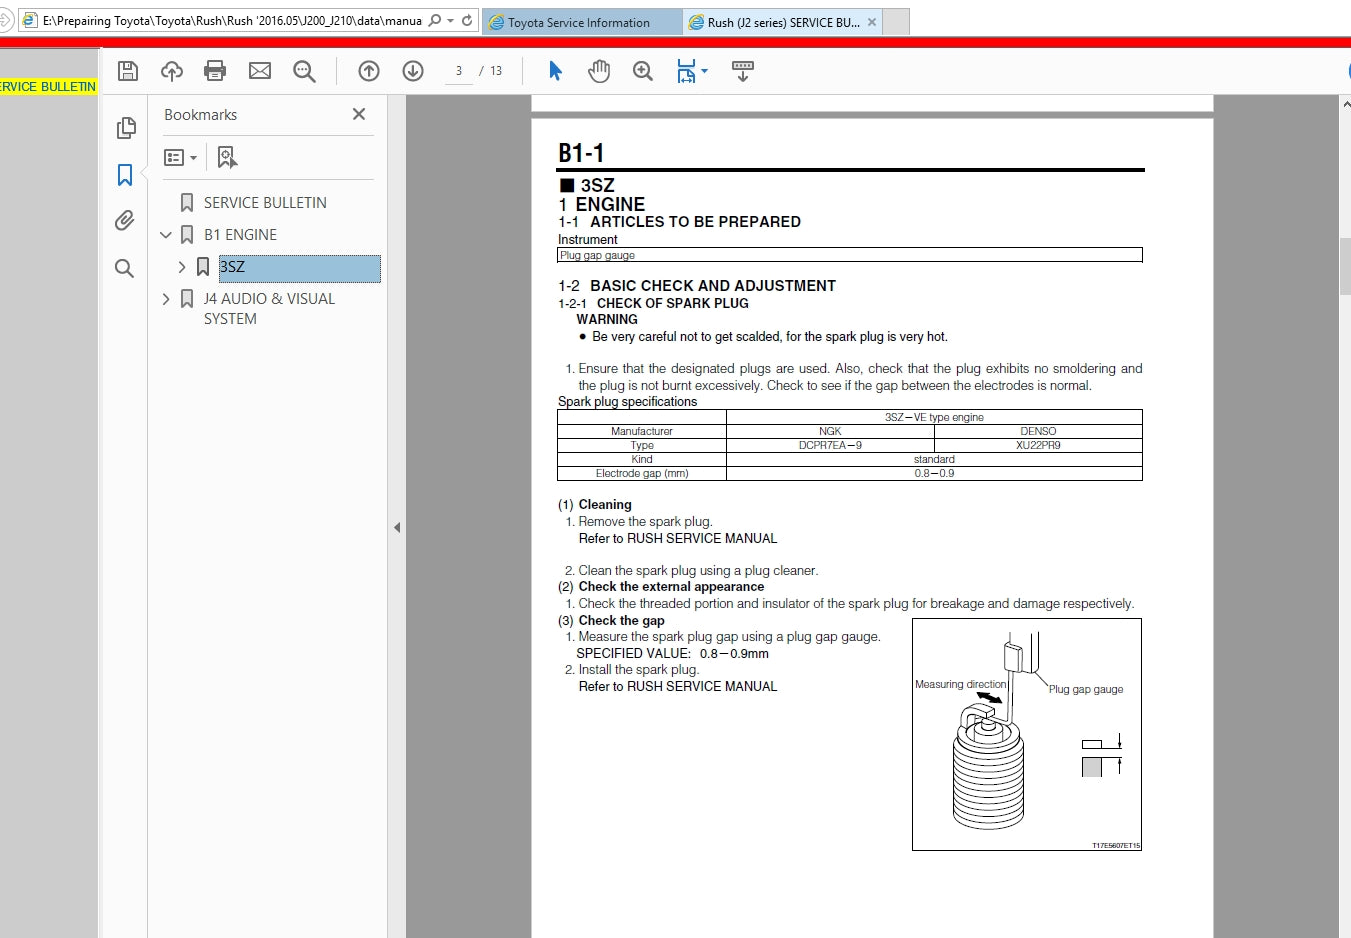Go to the next page
Viewport: 1351px width, 938px height.
[412, 70]
